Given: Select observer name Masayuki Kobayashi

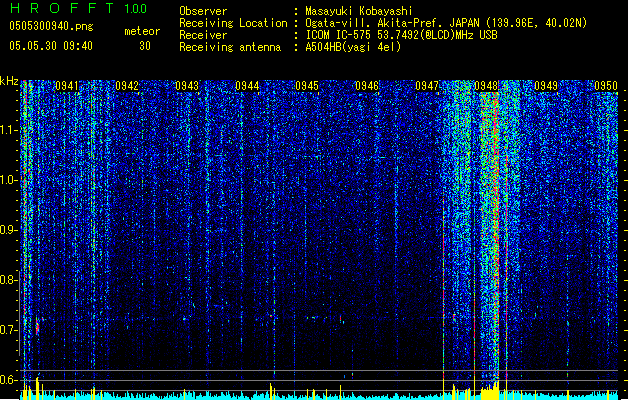Looking at the screenshot, I should pyautogui.click(x=359, y=11).
